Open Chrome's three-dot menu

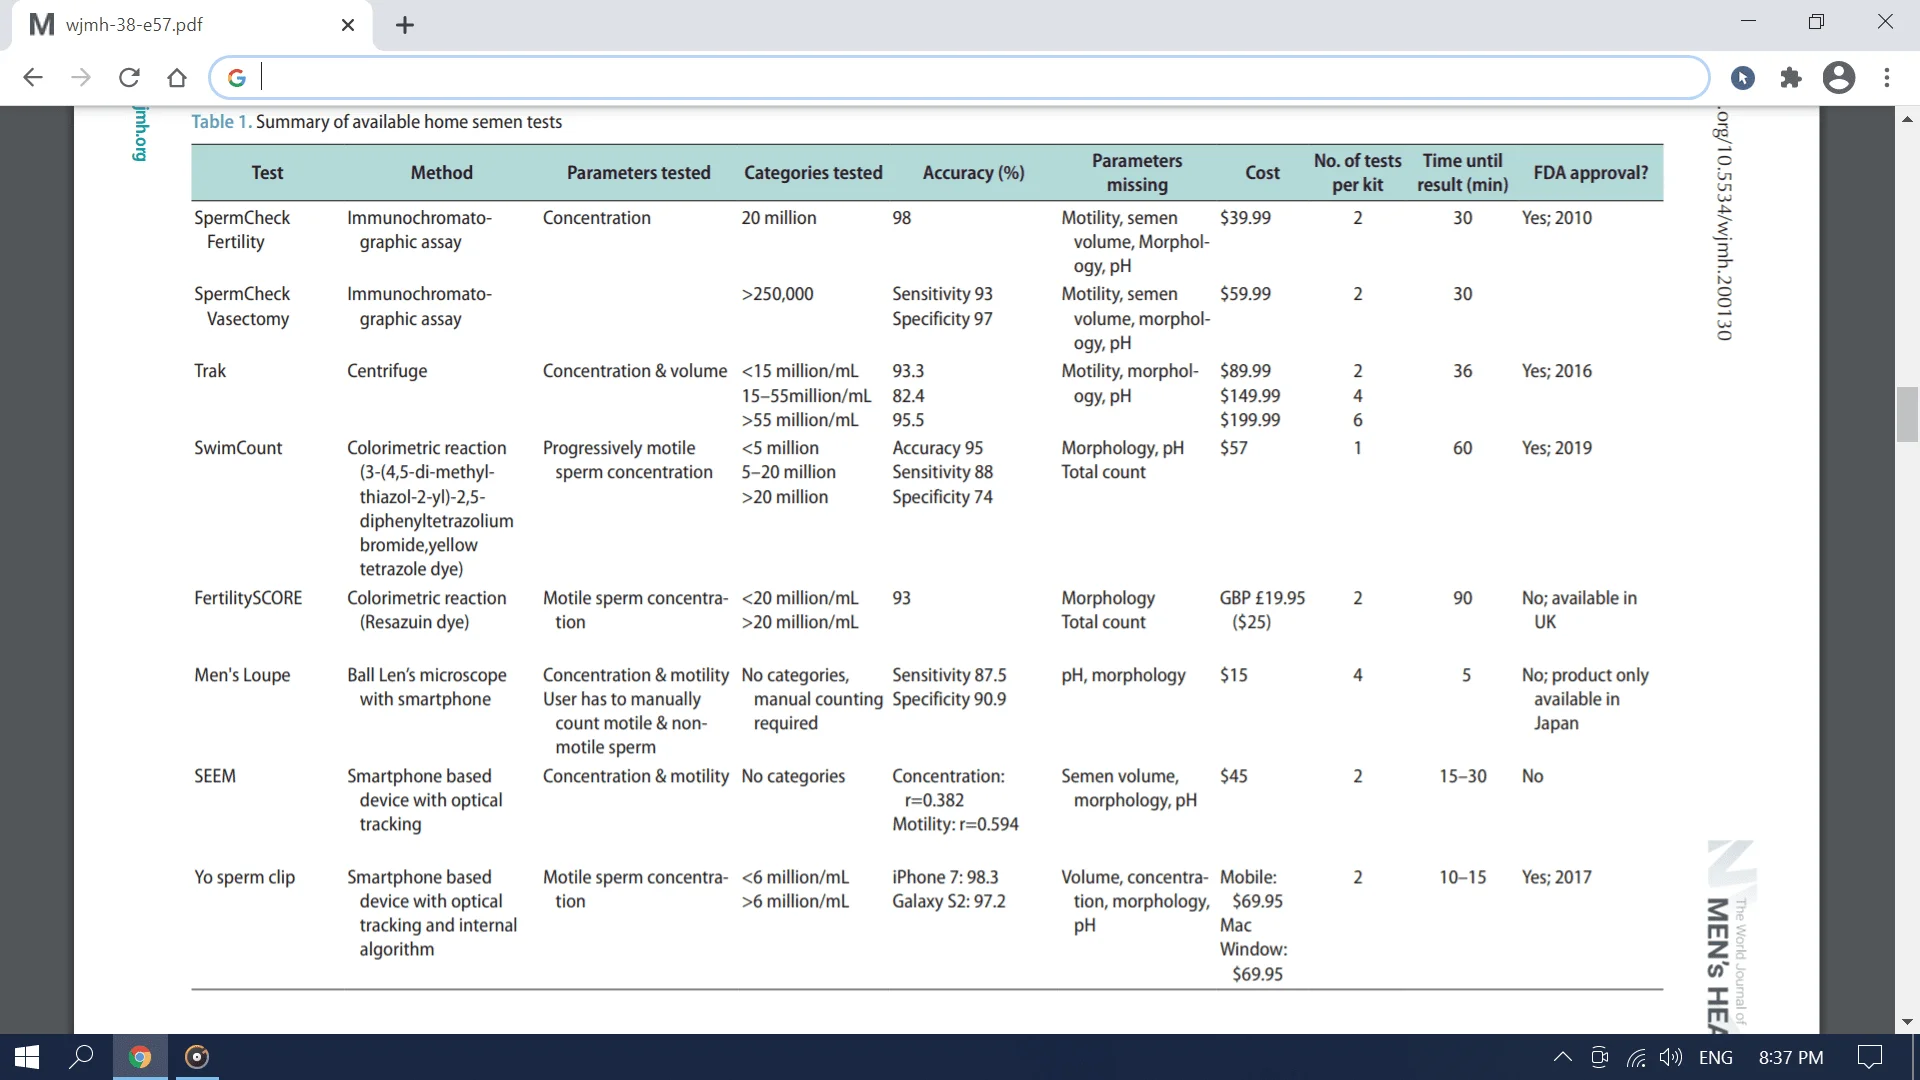click(x=1887, y=78)
